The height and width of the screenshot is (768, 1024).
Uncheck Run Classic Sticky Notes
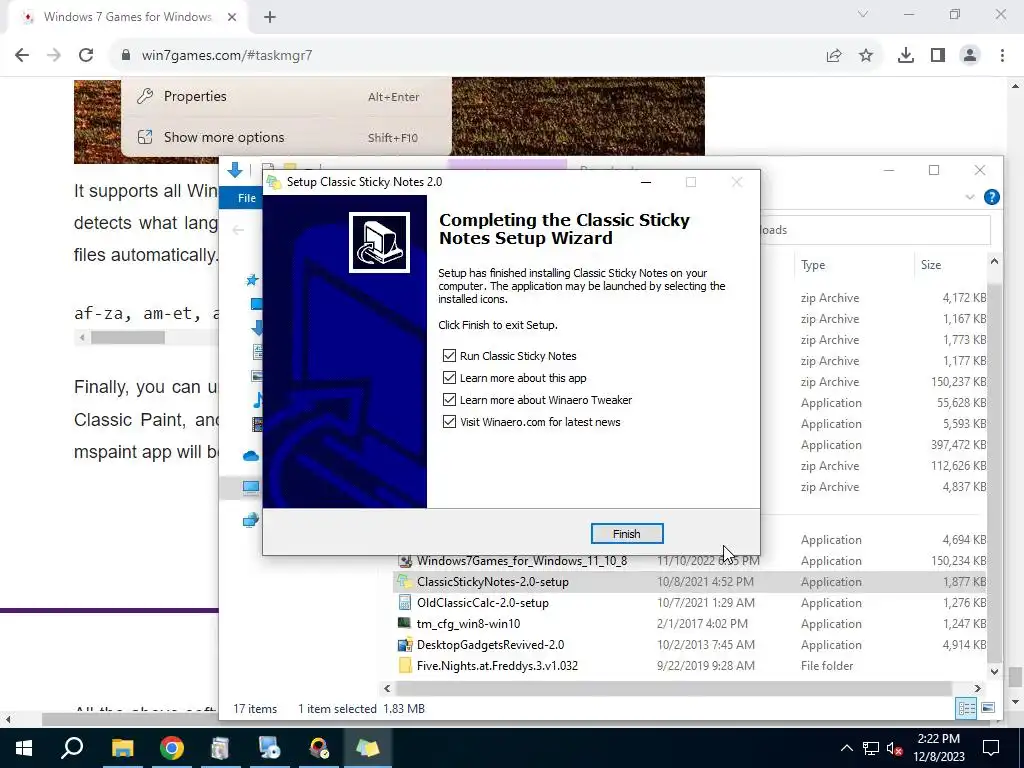(x=449, y=356)
